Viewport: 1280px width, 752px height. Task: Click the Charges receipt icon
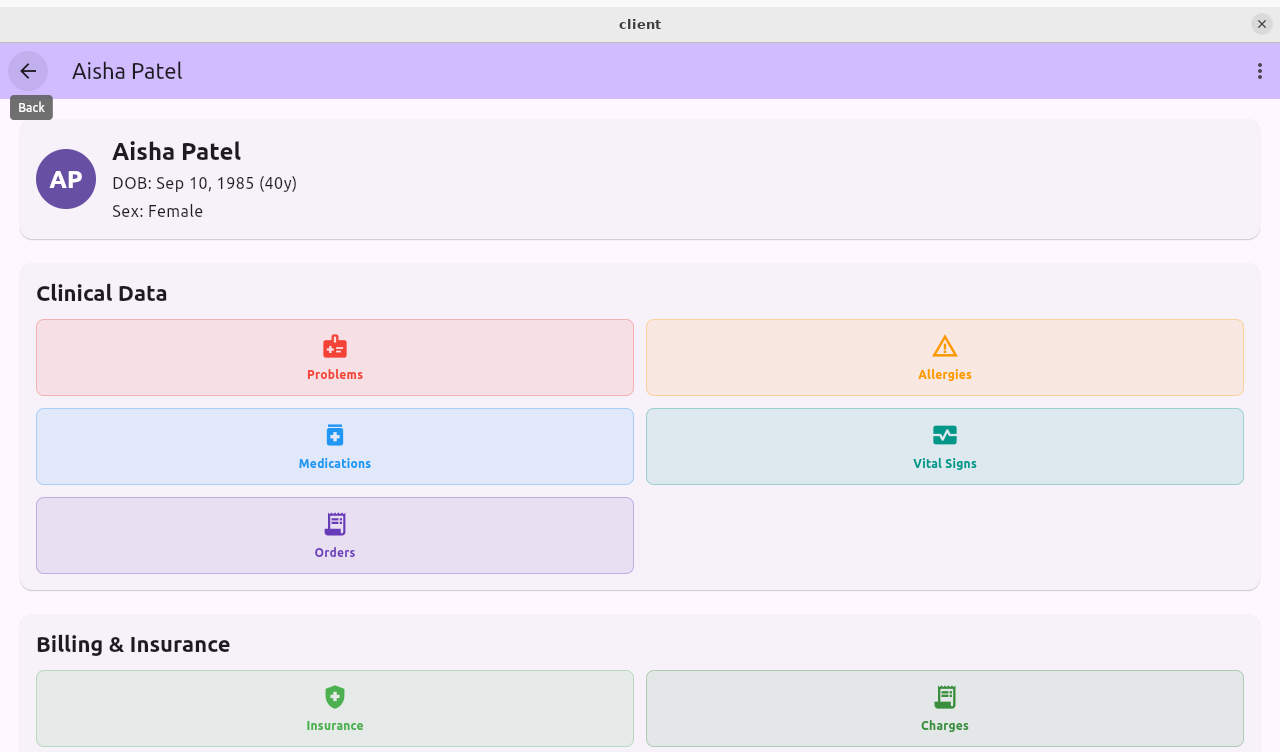pyautogui.click(x=945, y=697)
